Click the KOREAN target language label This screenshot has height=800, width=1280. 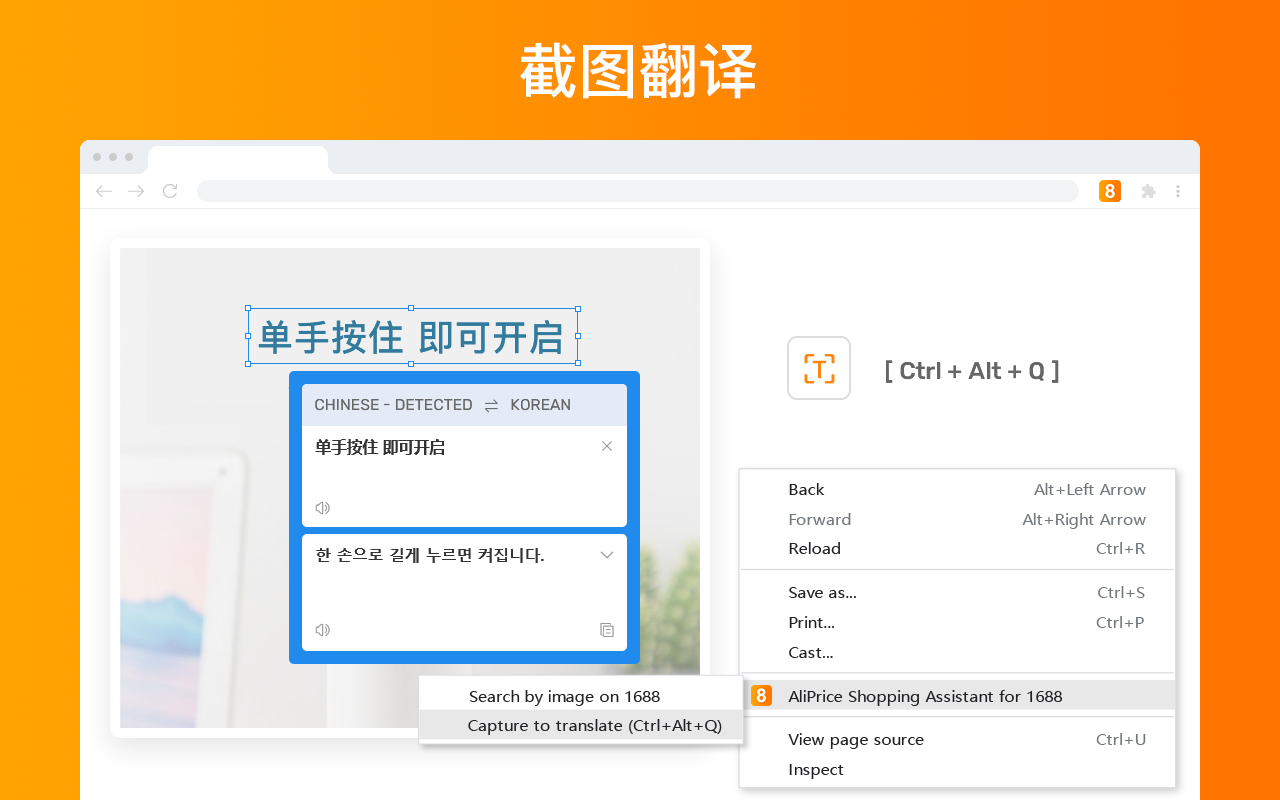[x=541, y=405]
